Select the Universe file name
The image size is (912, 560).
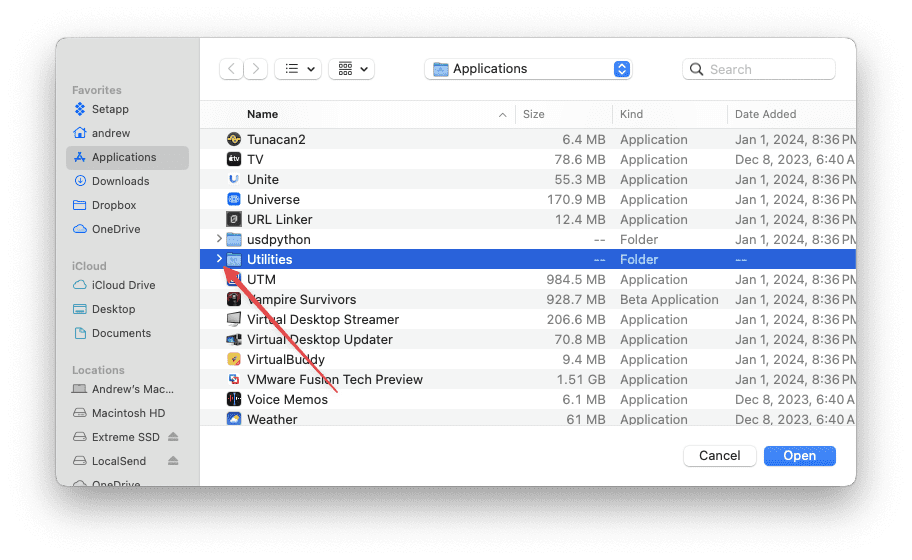[273, 199]
